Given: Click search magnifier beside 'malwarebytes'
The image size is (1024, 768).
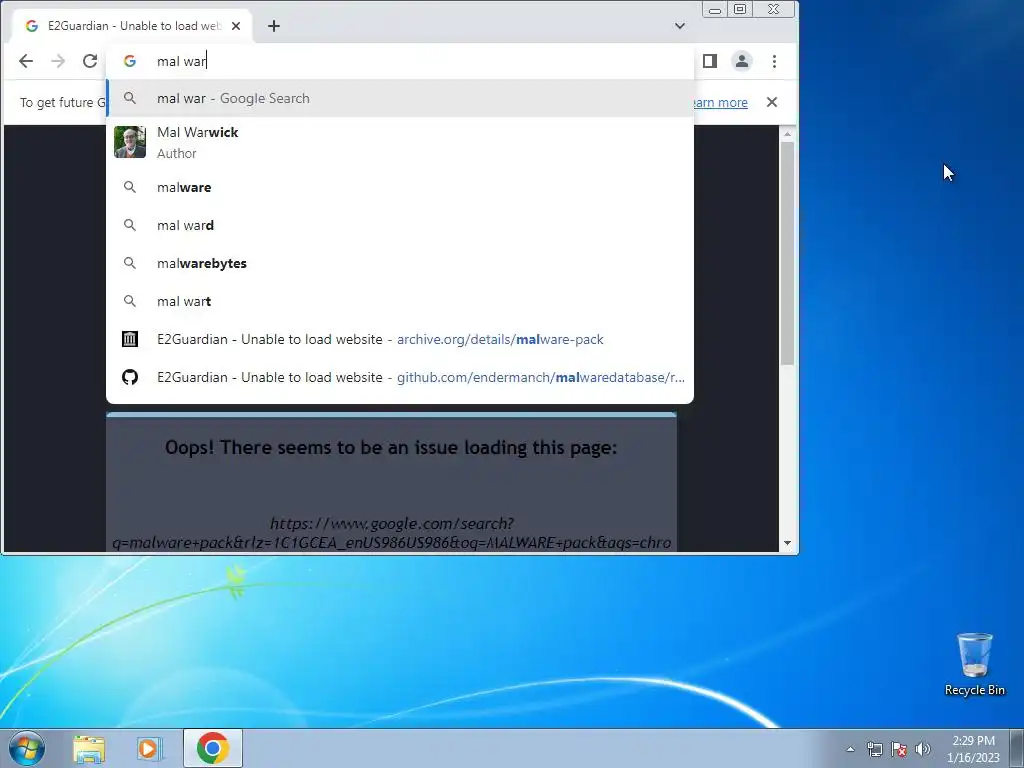Looking at the screenshot, I should click(x=130, y=263).
